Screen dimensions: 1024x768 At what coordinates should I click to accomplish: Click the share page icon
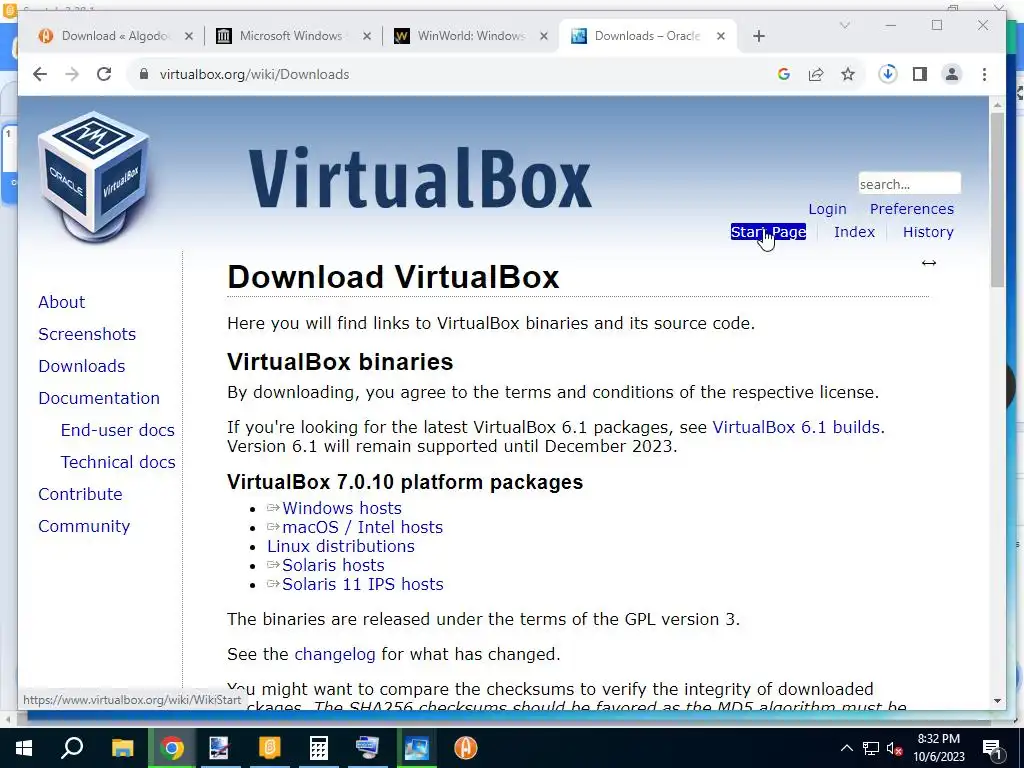[x=816, y=74]
